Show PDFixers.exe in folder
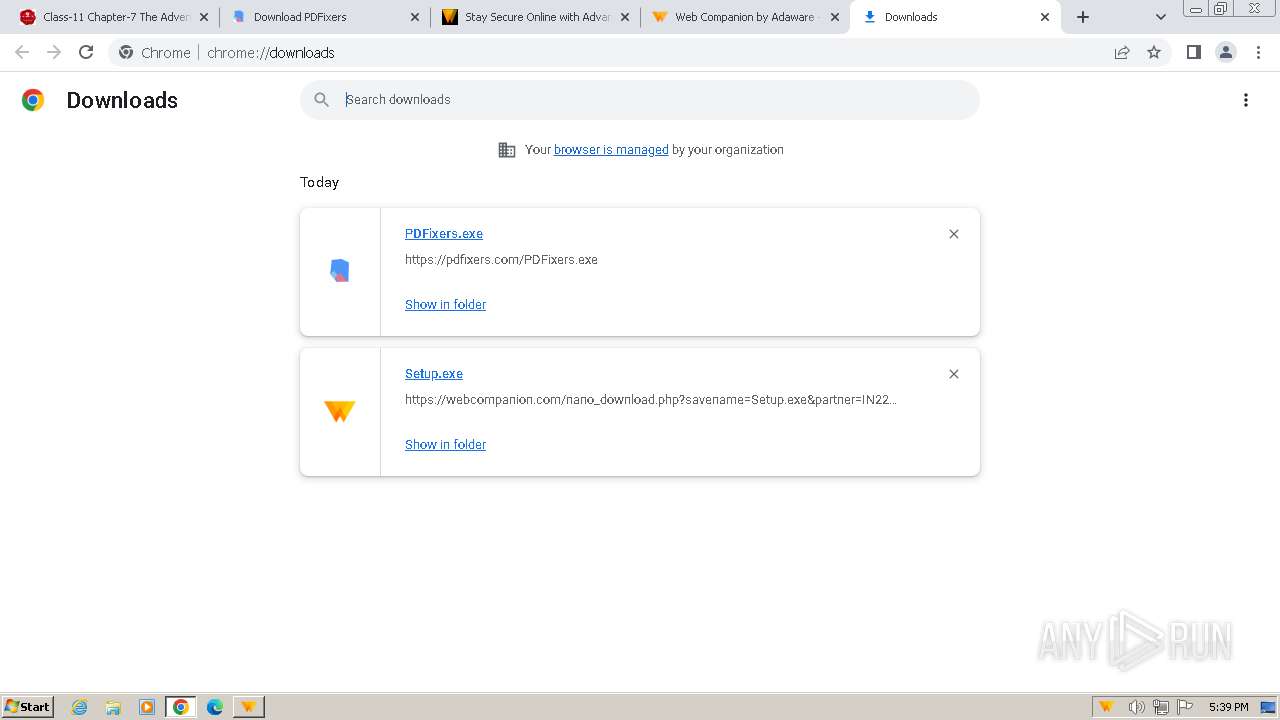 tap(445, 305)
